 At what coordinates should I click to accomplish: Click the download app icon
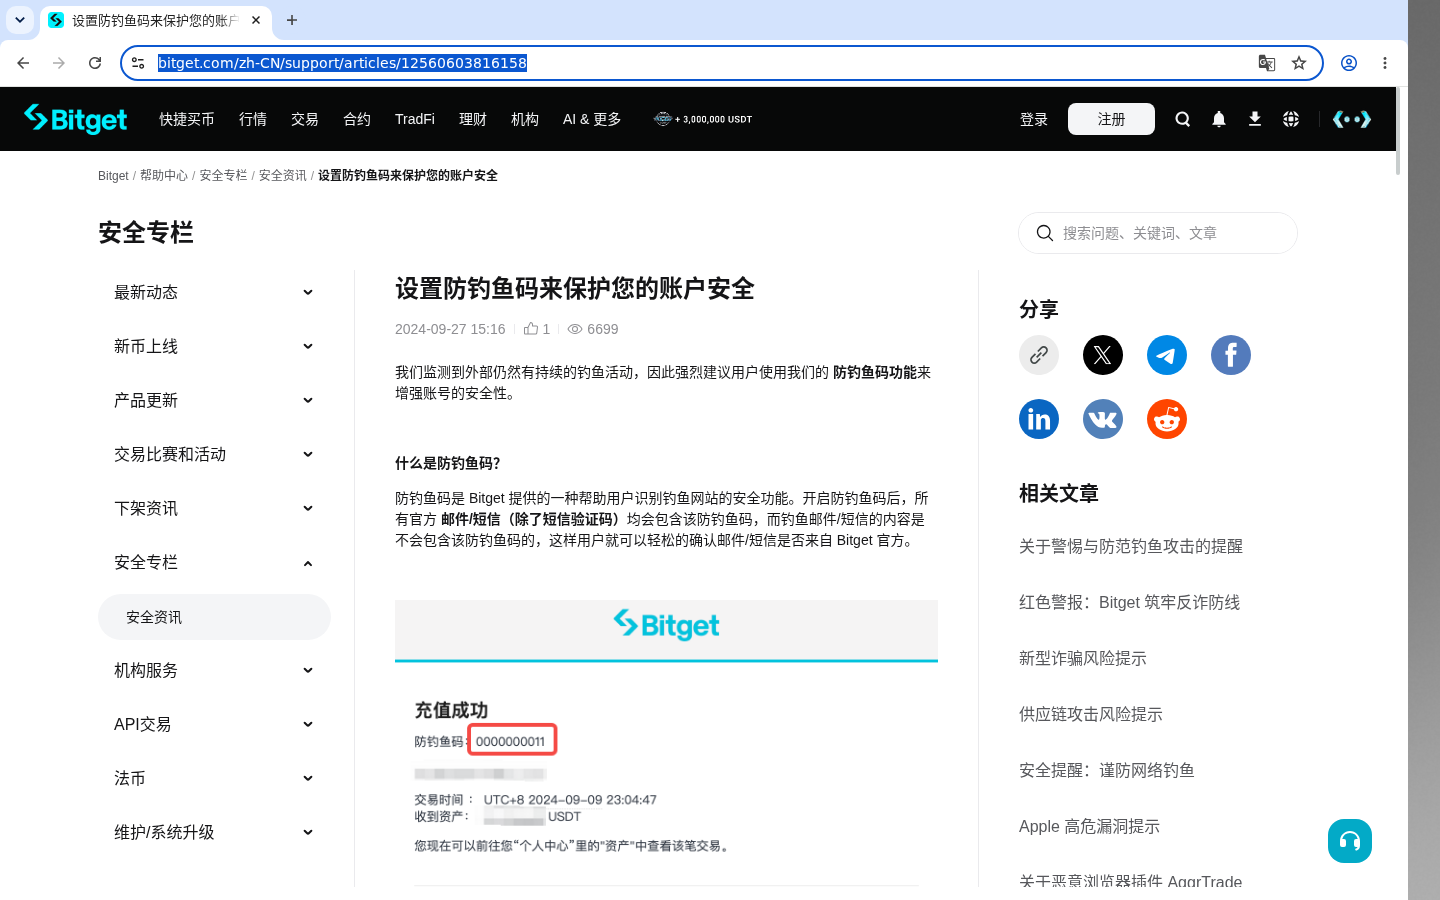click(1255, 119)
